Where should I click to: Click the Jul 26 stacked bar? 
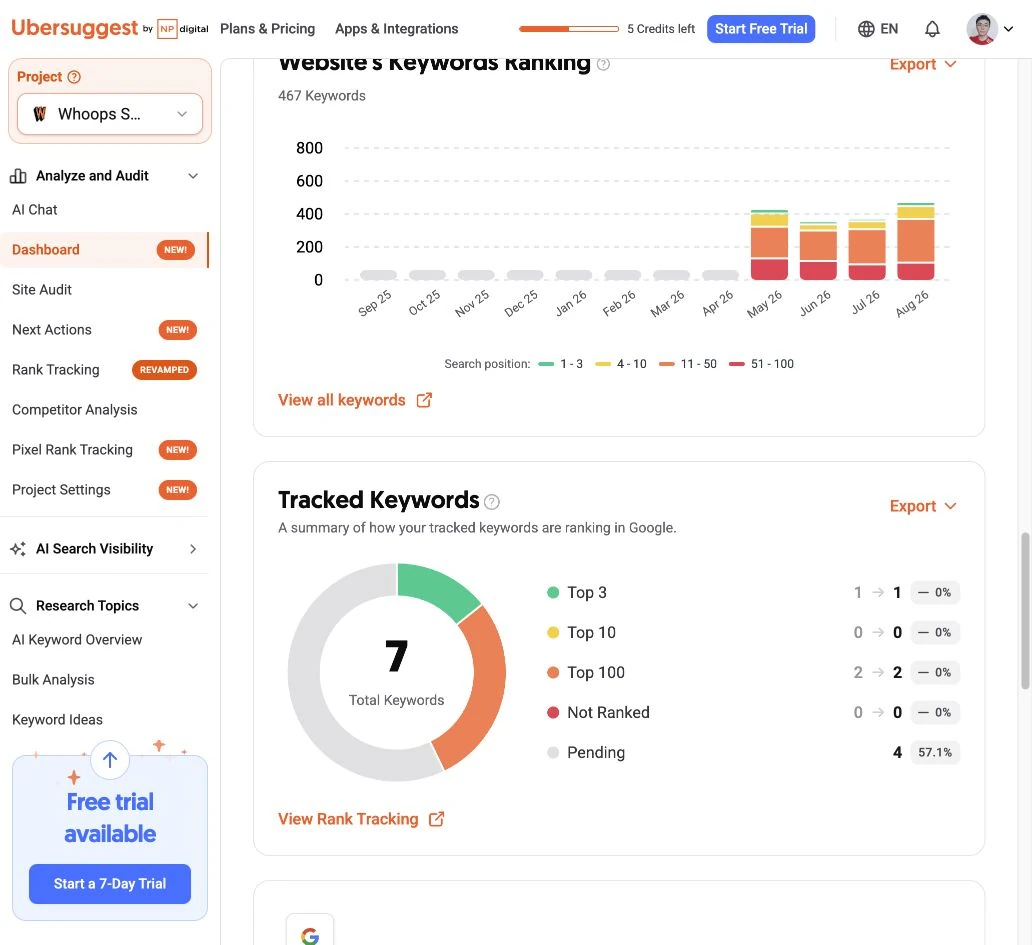click(867, 250)
